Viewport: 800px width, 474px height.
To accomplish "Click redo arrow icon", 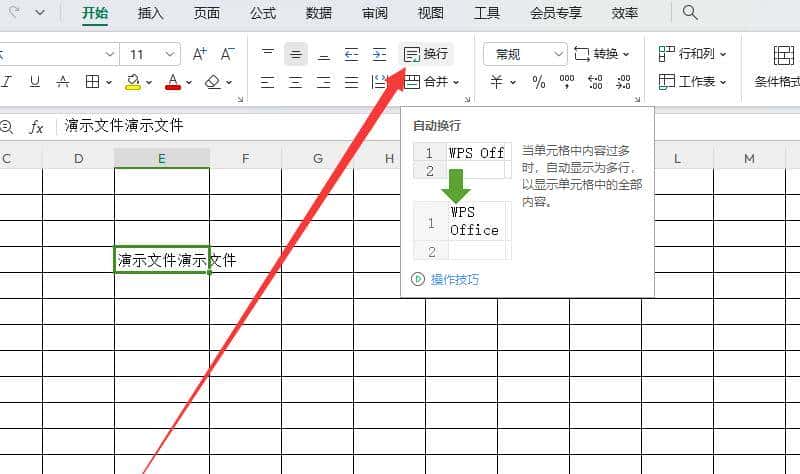I will 15,12.
